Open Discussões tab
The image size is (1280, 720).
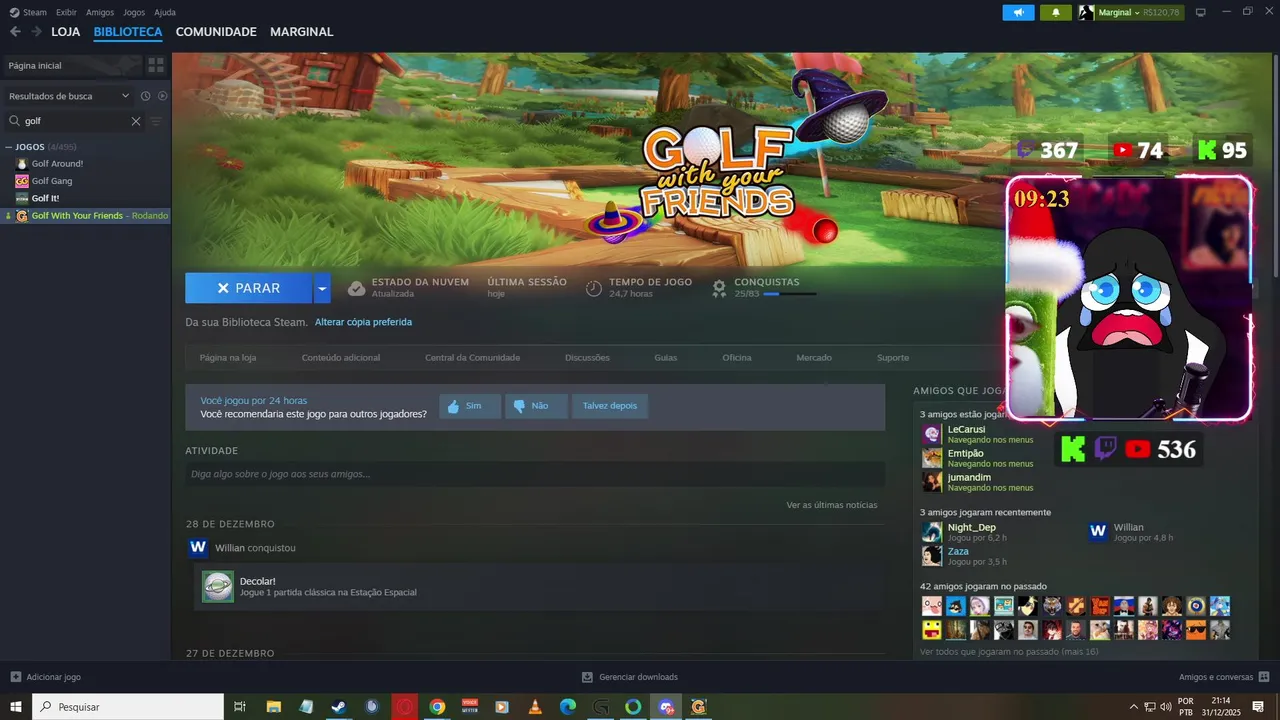pos(587,358)
